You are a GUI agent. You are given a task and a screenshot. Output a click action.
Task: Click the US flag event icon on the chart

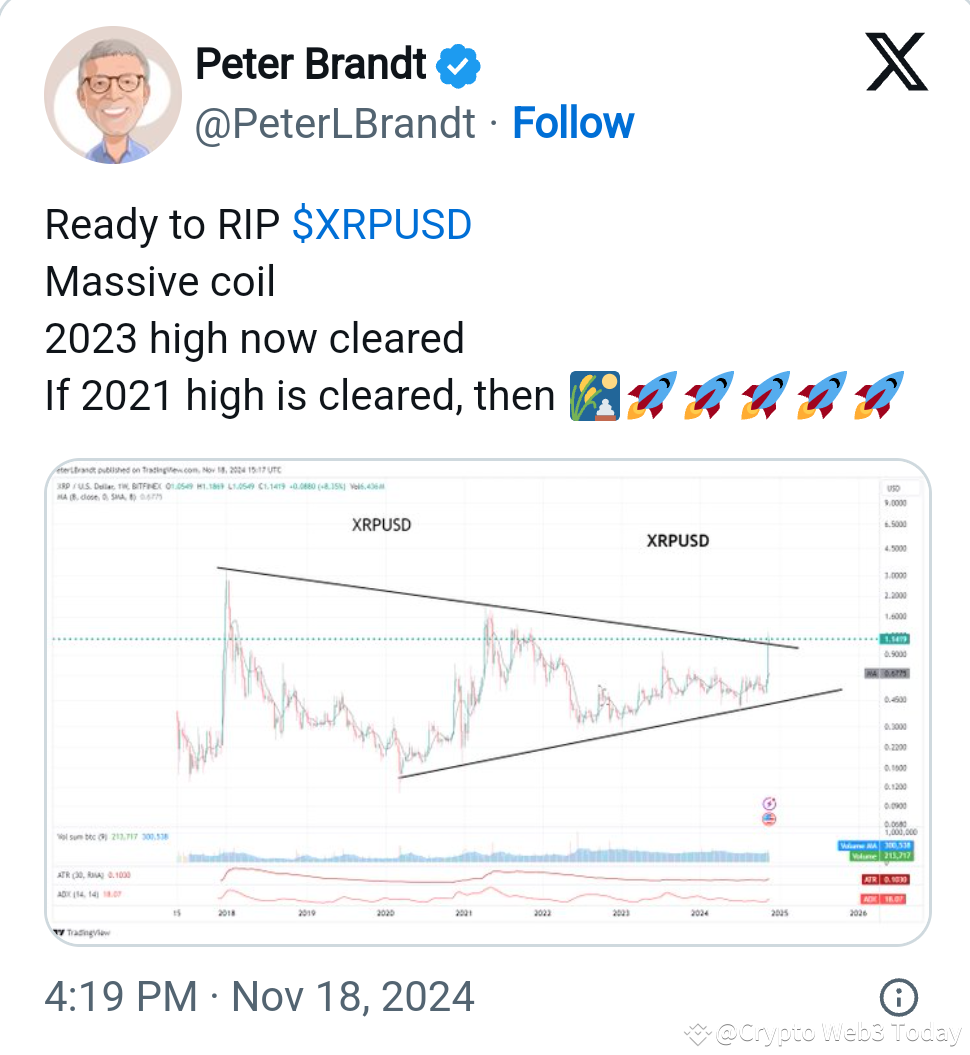coord(767,818)
